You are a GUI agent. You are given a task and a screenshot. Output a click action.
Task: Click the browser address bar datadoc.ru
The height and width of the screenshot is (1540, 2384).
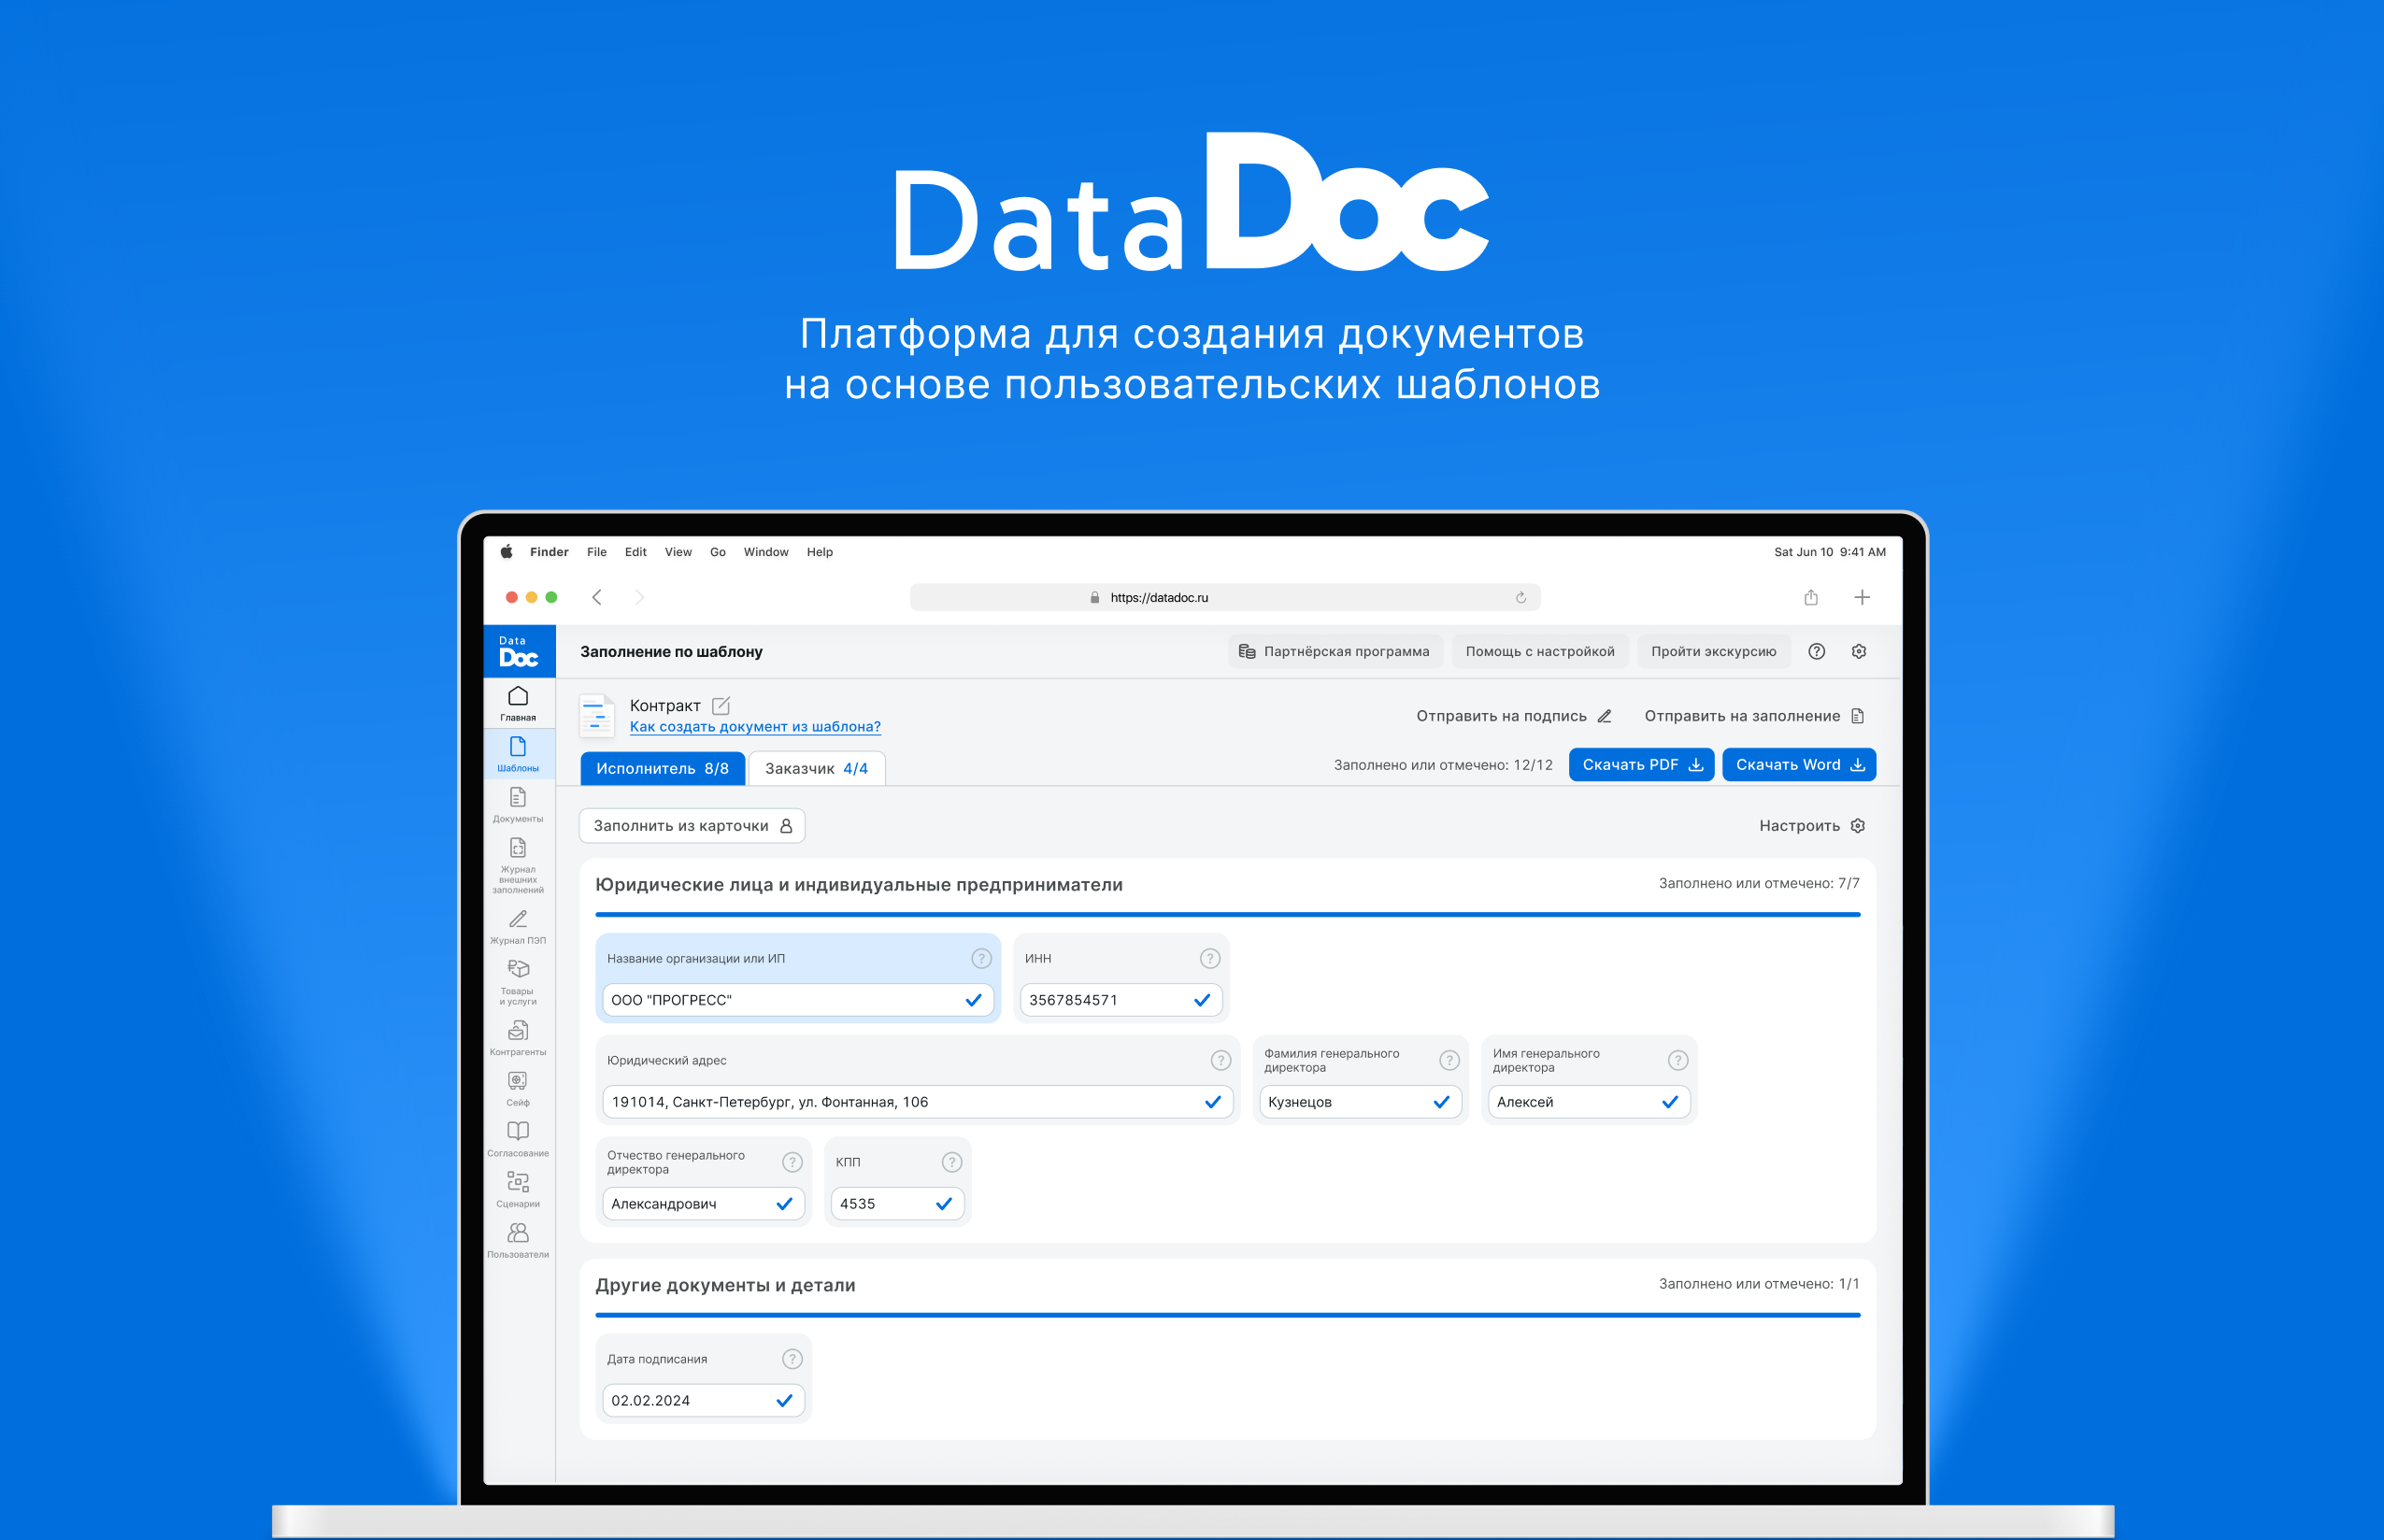(x=1225, y=597)
